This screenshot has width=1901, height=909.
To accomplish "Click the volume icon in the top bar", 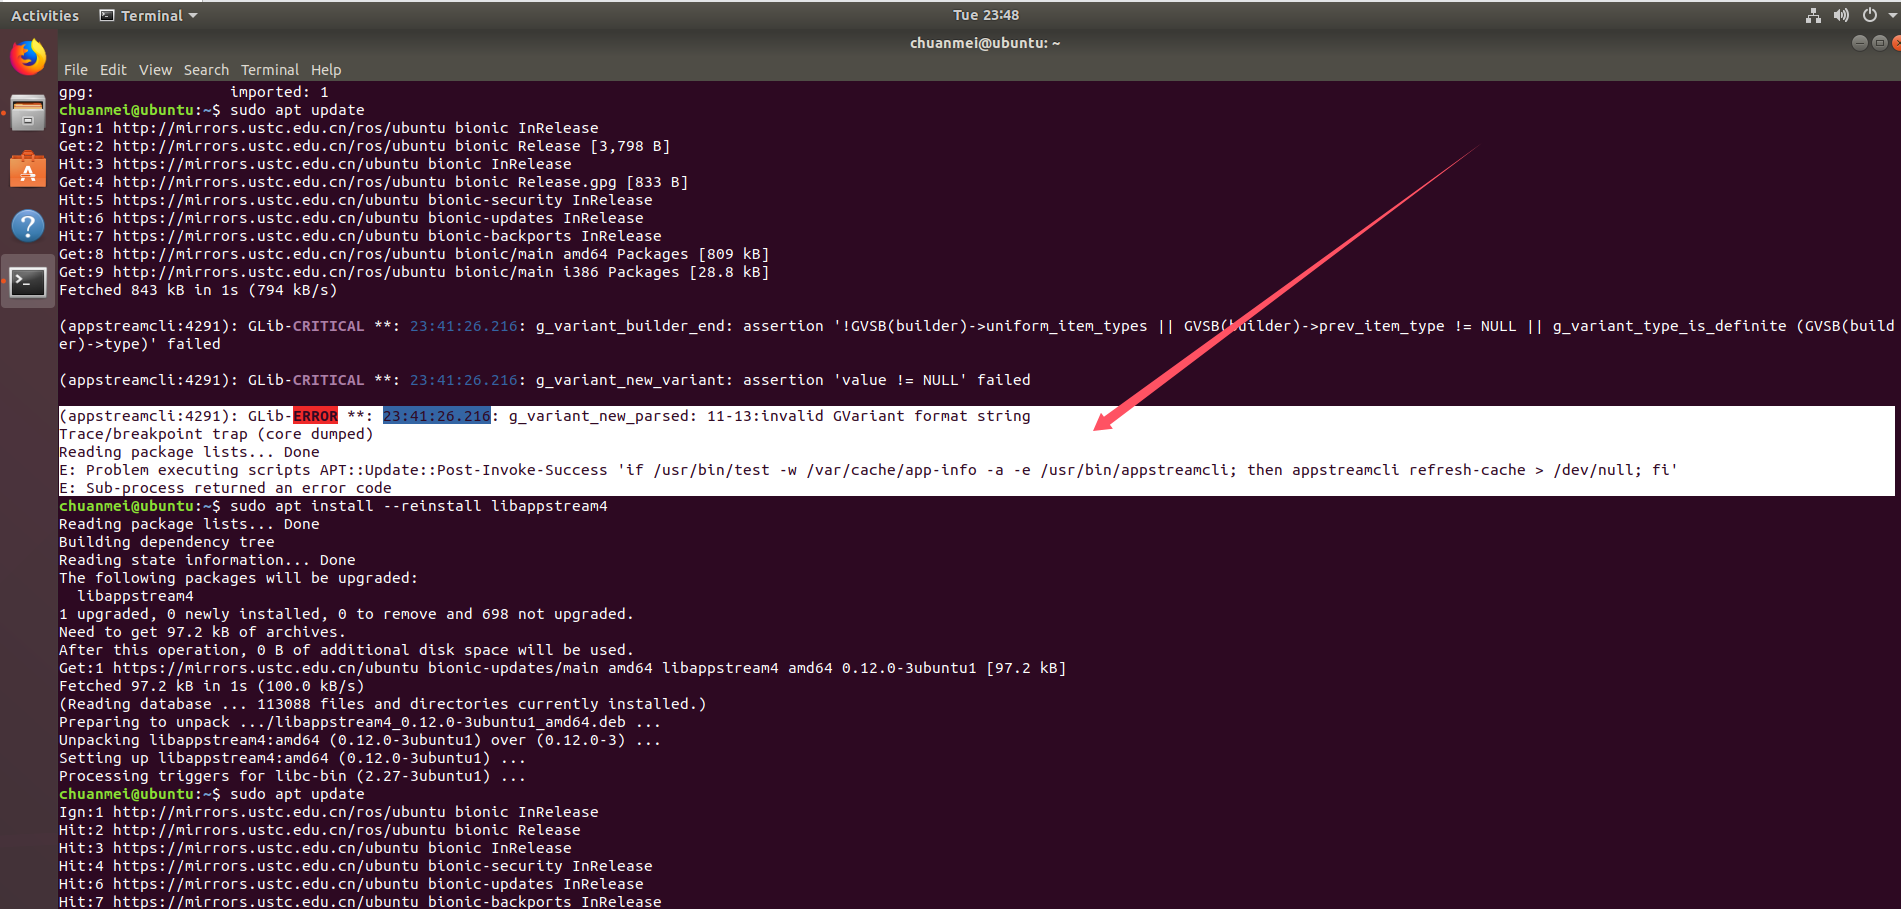I will coord(1841,14).
